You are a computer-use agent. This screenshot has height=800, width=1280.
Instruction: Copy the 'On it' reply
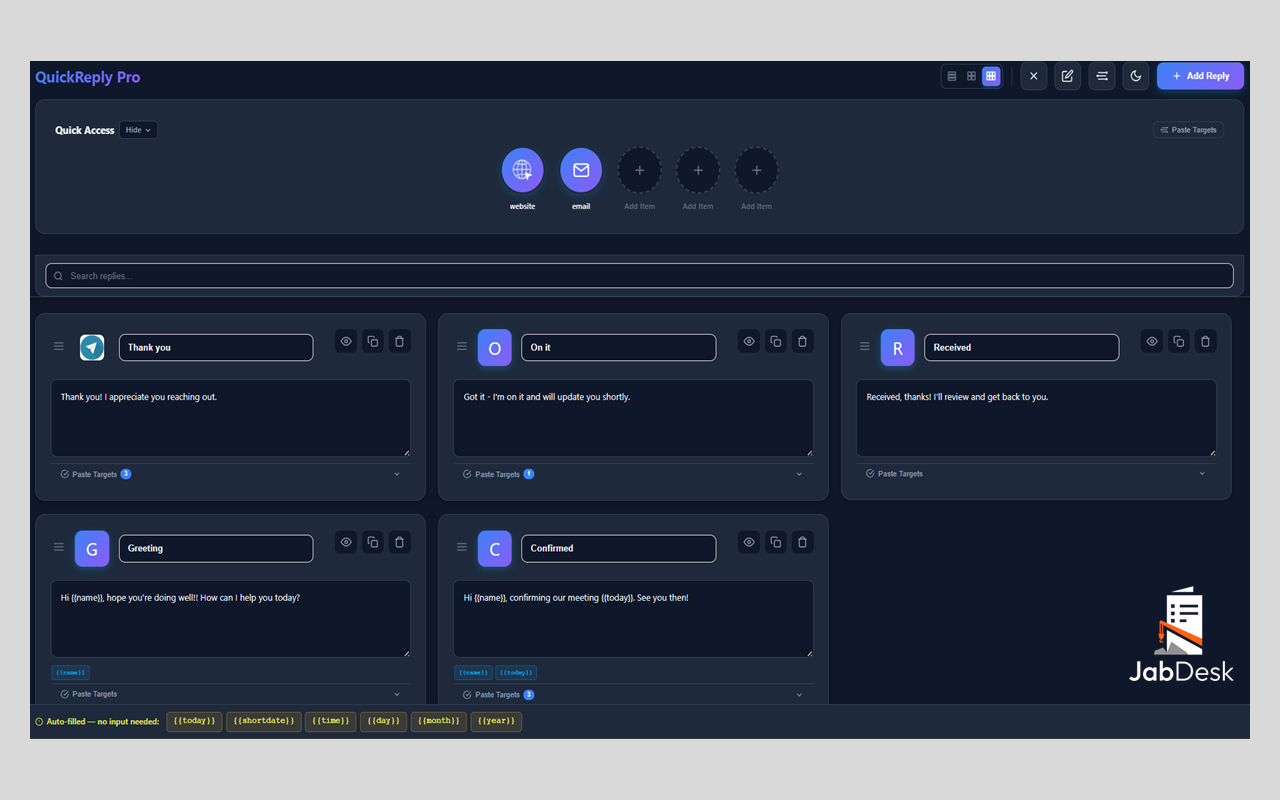(x=775, y=341)
